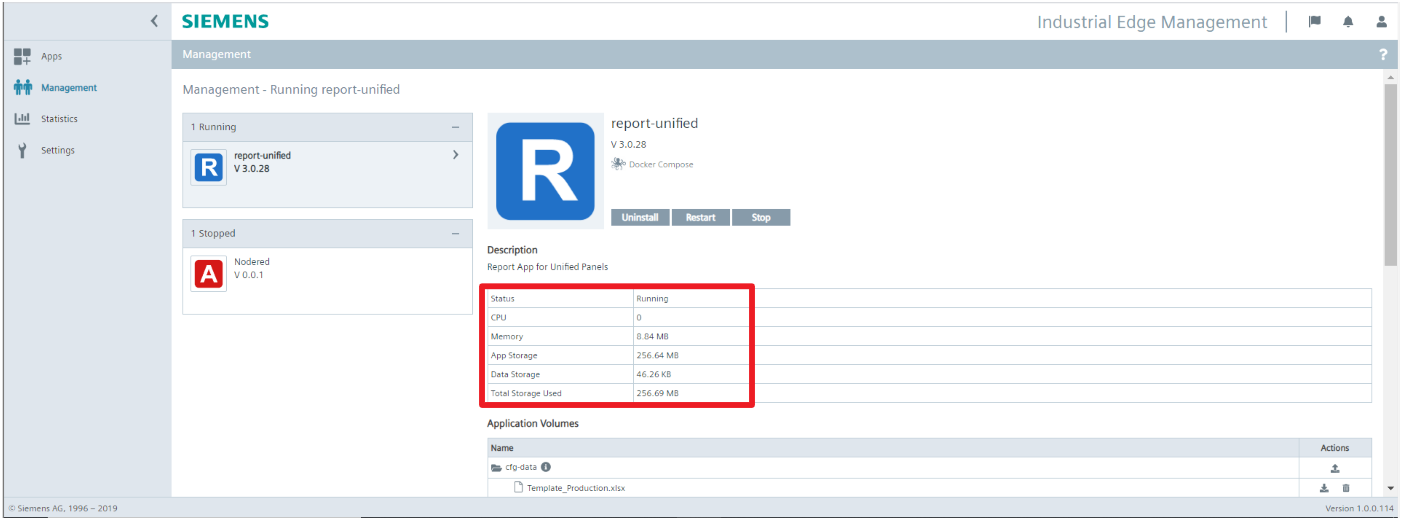Click the V 3.0.28 version label in the details
The height and width of the screenshot is (522, 1402).
coord(629,144)
